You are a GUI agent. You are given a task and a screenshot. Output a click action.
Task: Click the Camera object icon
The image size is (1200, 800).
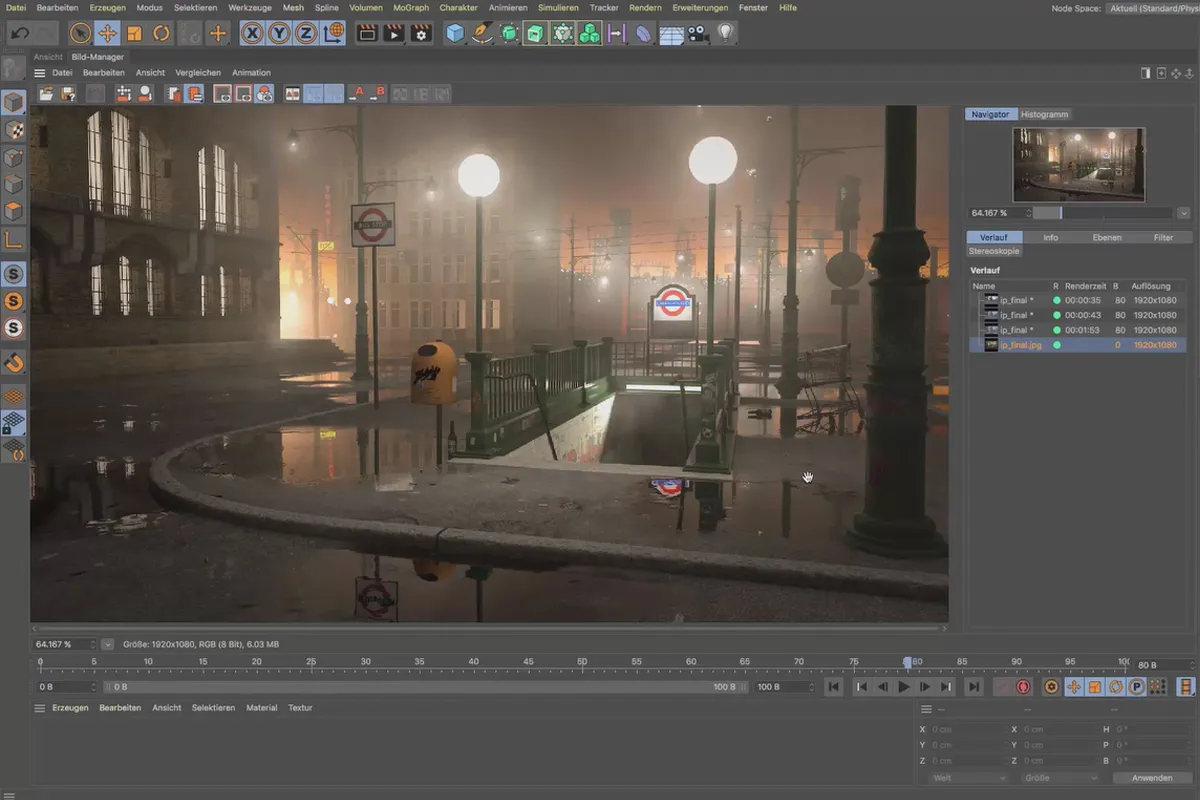point(698,33)
